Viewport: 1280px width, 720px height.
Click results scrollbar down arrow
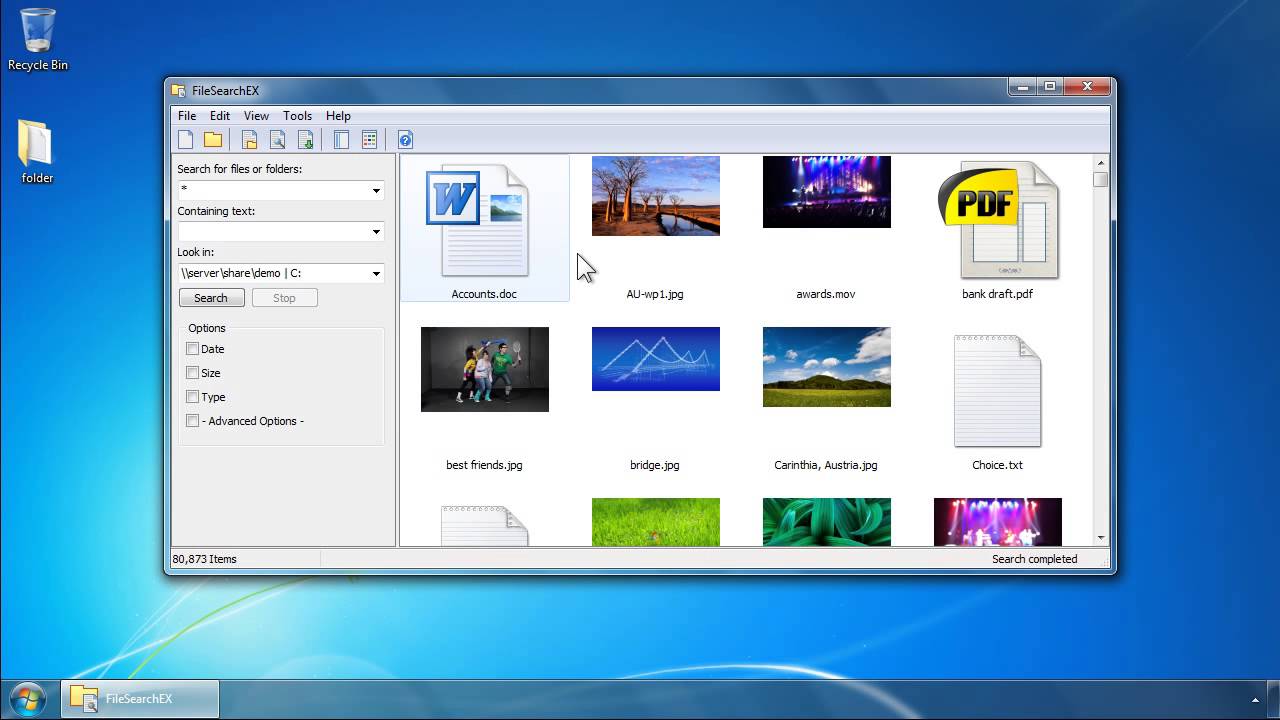[x=1101, y=538]
